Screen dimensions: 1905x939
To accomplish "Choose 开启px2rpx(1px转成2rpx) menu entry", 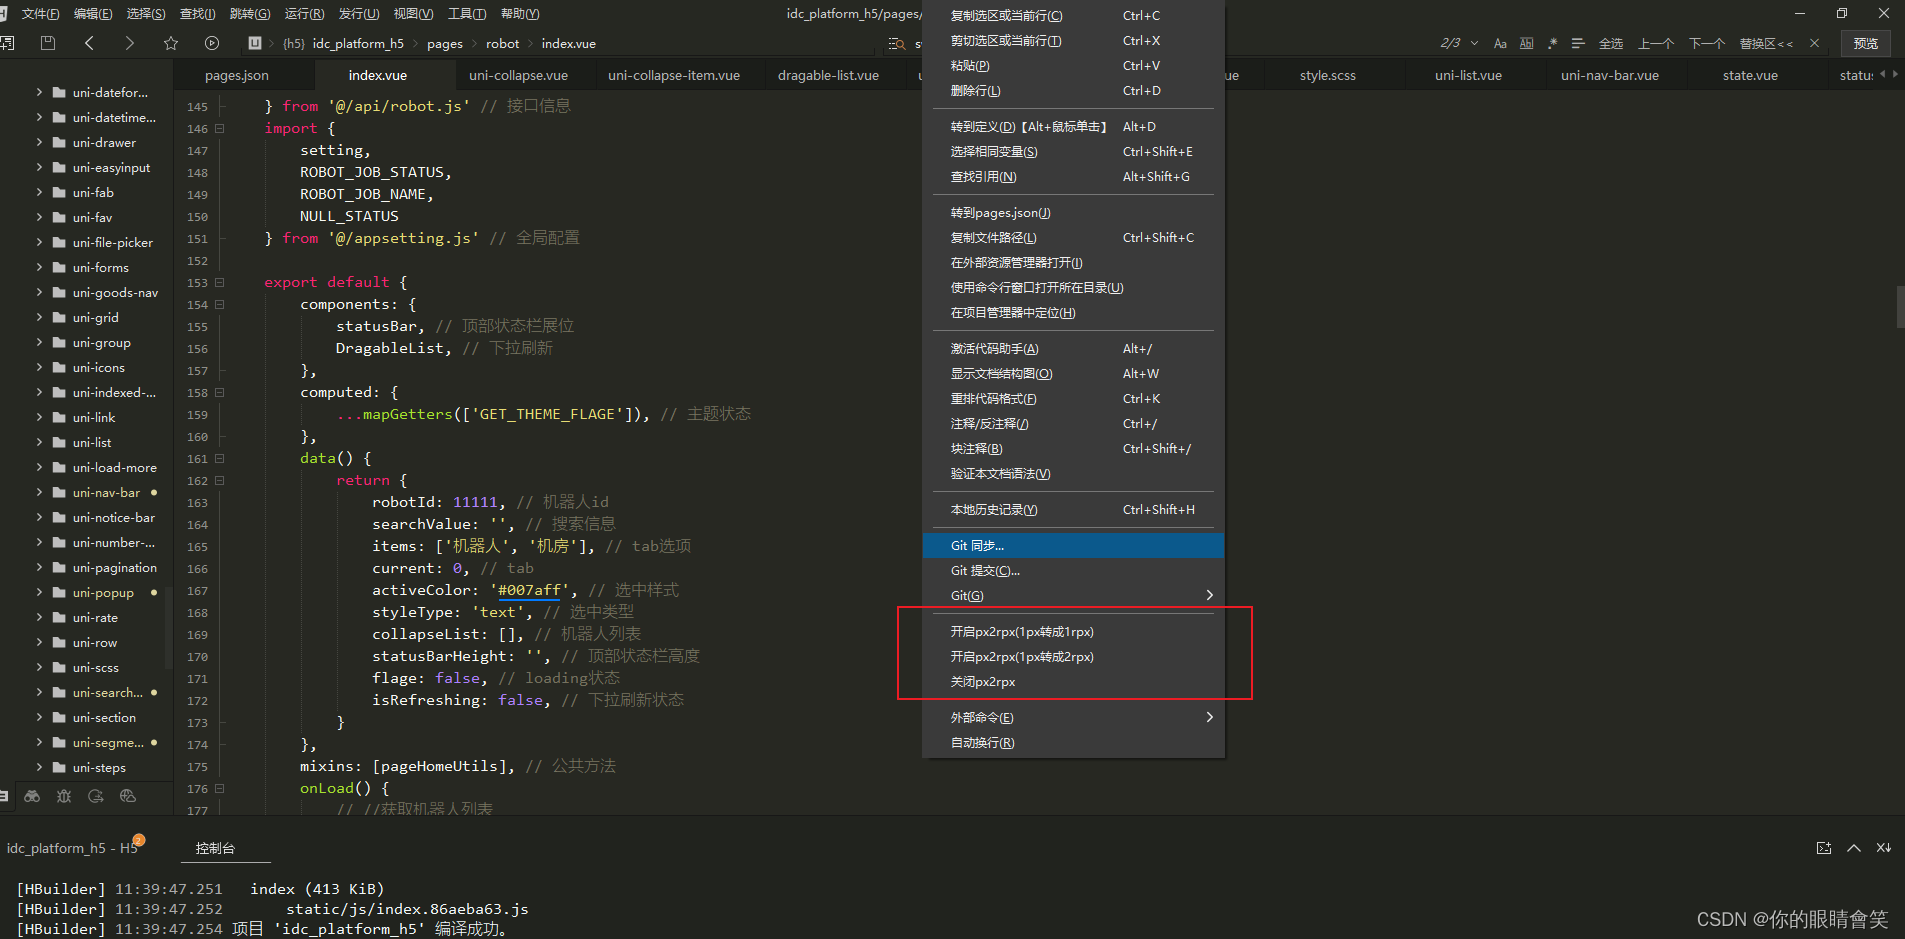I will pyautogui.click(x=1073, y=656).
